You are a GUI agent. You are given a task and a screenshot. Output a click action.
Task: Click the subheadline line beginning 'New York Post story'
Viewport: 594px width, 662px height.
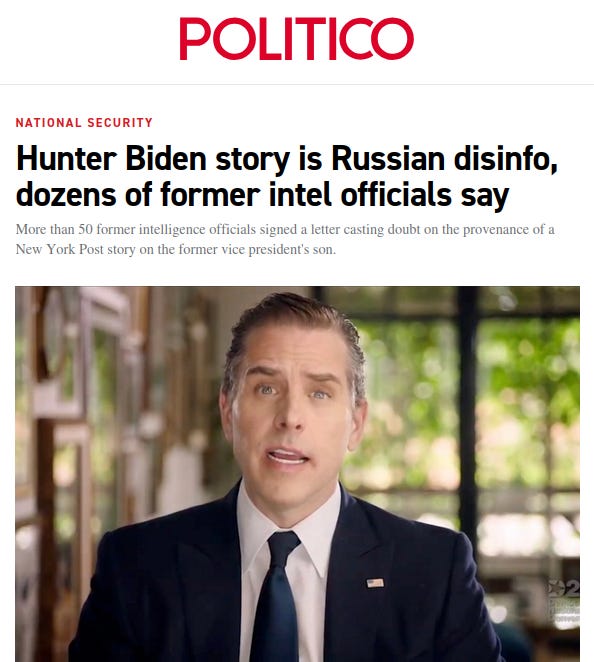pos(176,250)
